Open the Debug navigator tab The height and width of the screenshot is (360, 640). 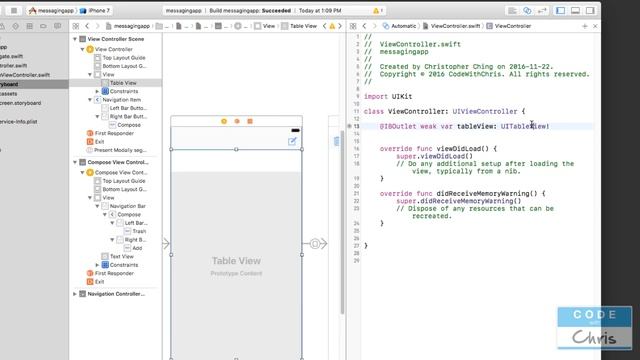click(29, 26)
